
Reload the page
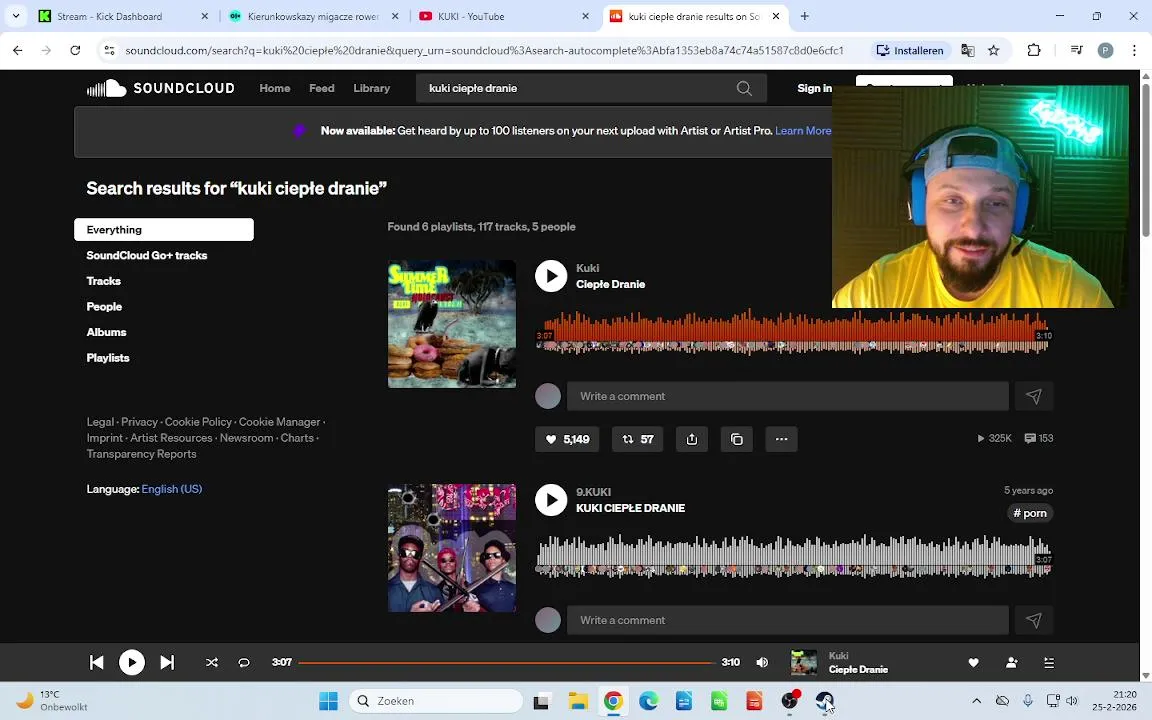click(75, 51)
